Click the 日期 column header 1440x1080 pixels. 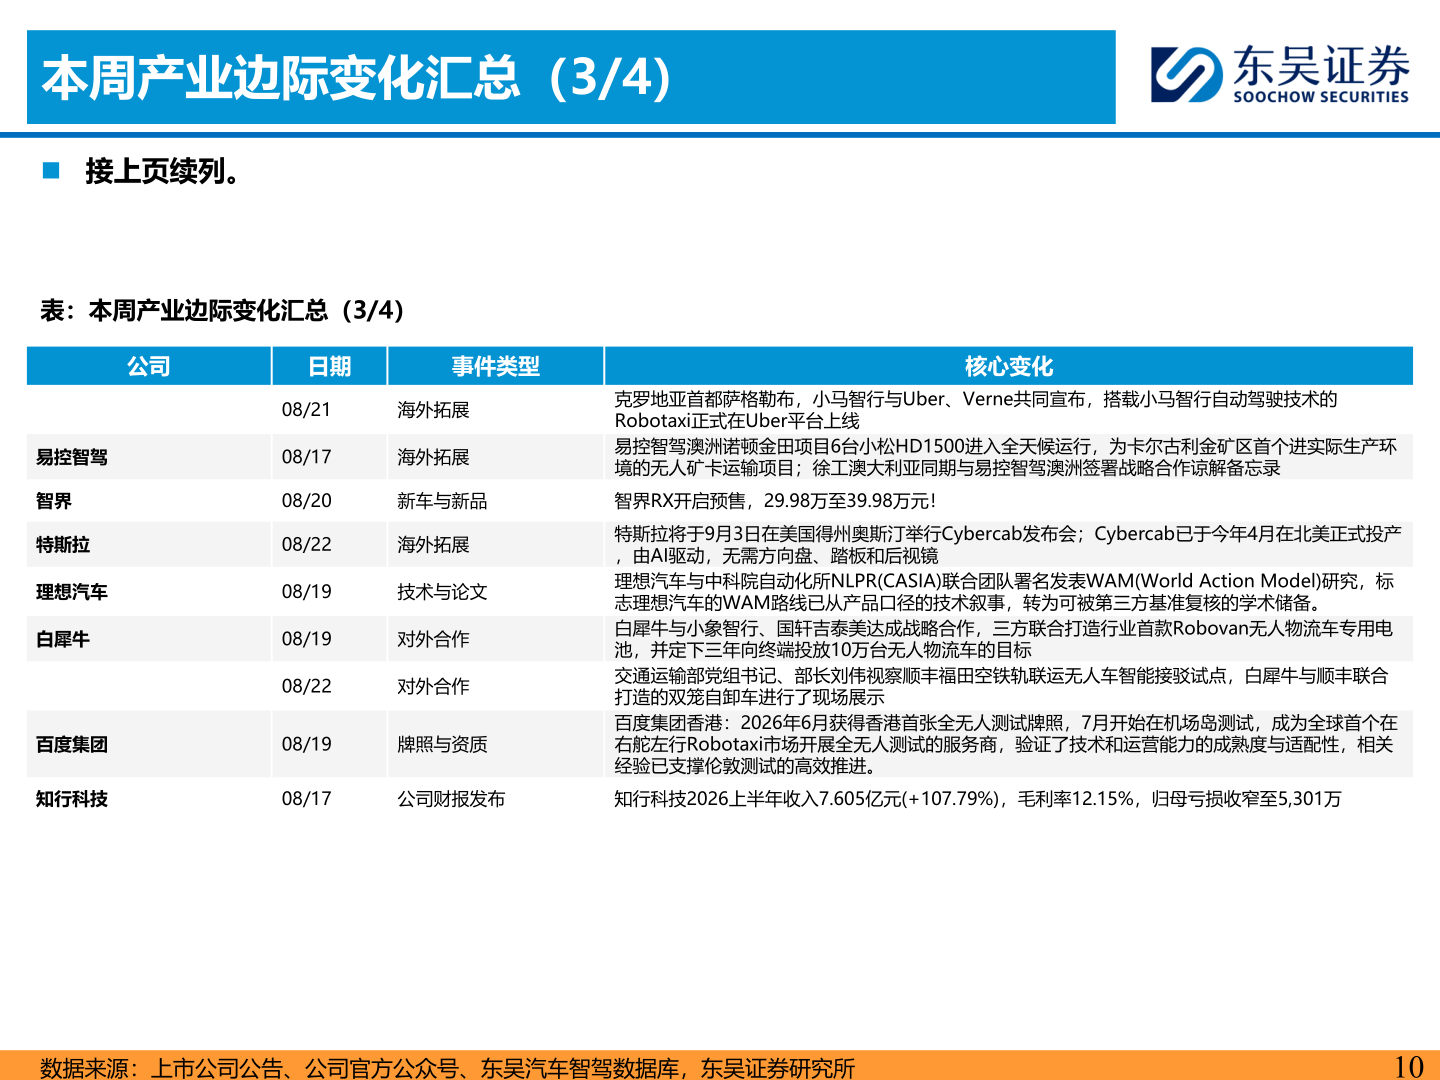pyautogui.click(x=329, y=366)
